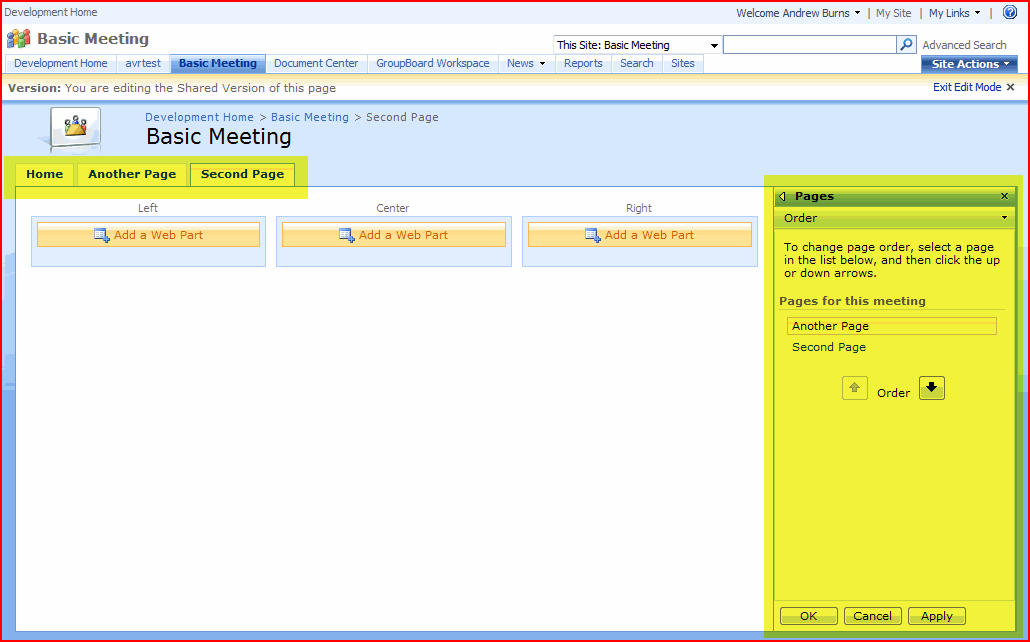The width and height of the screenshot is (1030, 642).
Task: Click Add a Web Part in Left zone
Action: (x=149, y=235)
